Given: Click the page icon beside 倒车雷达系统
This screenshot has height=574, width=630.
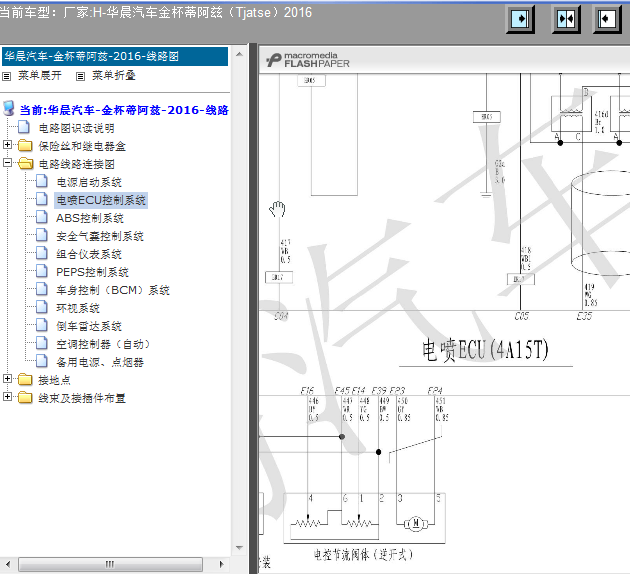Looking at the screenshot, I should pyautogui.click(x=42, y=325).
